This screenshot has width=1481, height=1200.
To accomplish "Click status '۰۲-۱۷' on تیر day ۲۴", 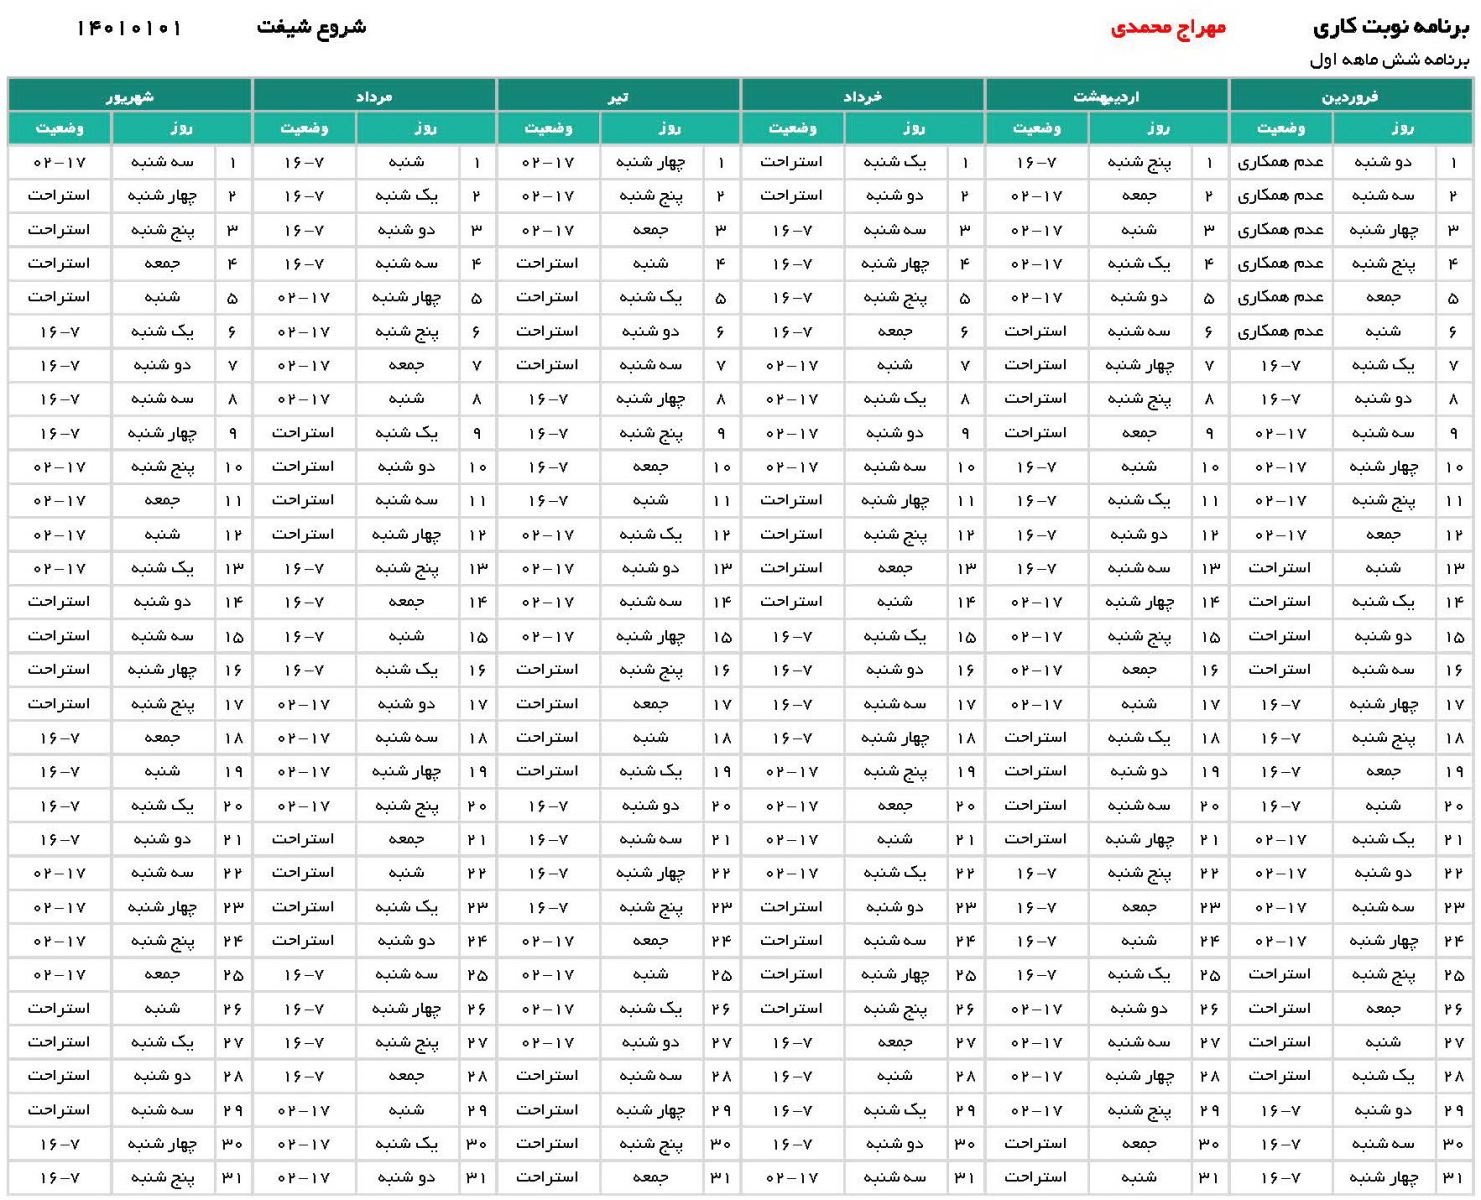I will (548, 941).
